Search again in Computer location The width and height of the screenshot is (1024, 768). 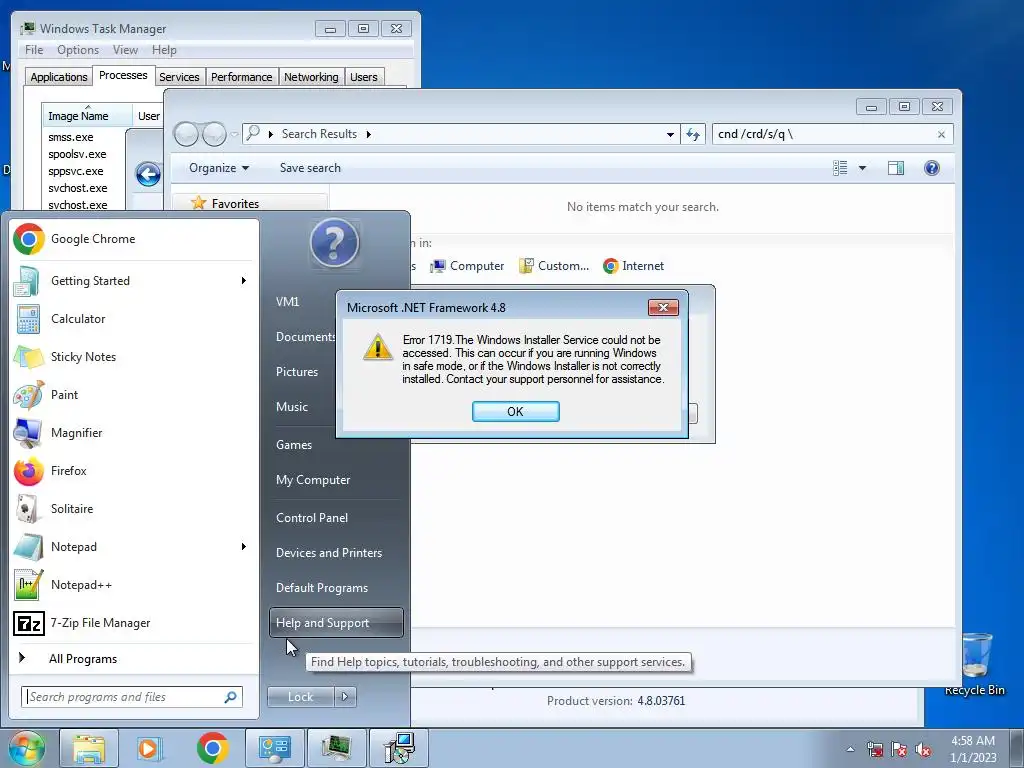[468, 266]
